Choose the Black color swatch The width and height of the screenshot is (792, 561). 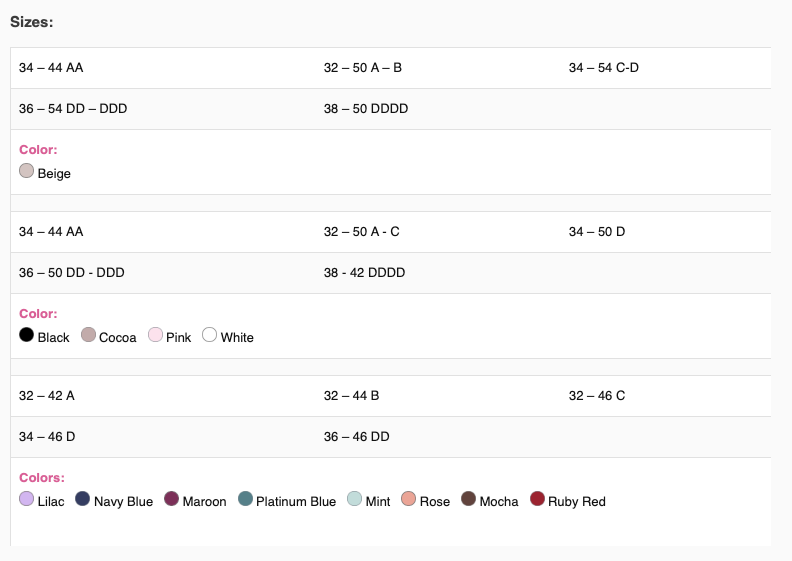click(x=26, y=335)
